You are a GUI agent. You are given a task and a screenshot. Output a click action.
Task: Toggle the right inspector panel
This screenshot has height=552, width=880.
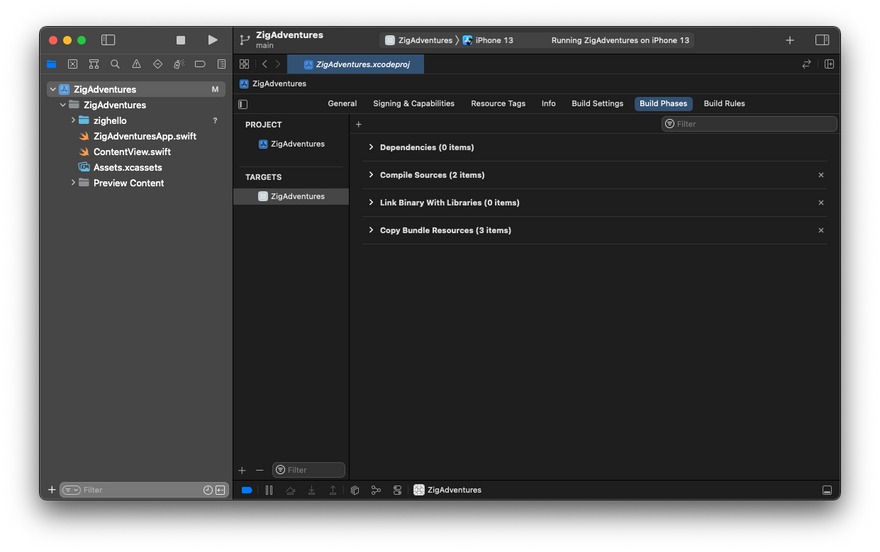822,40
